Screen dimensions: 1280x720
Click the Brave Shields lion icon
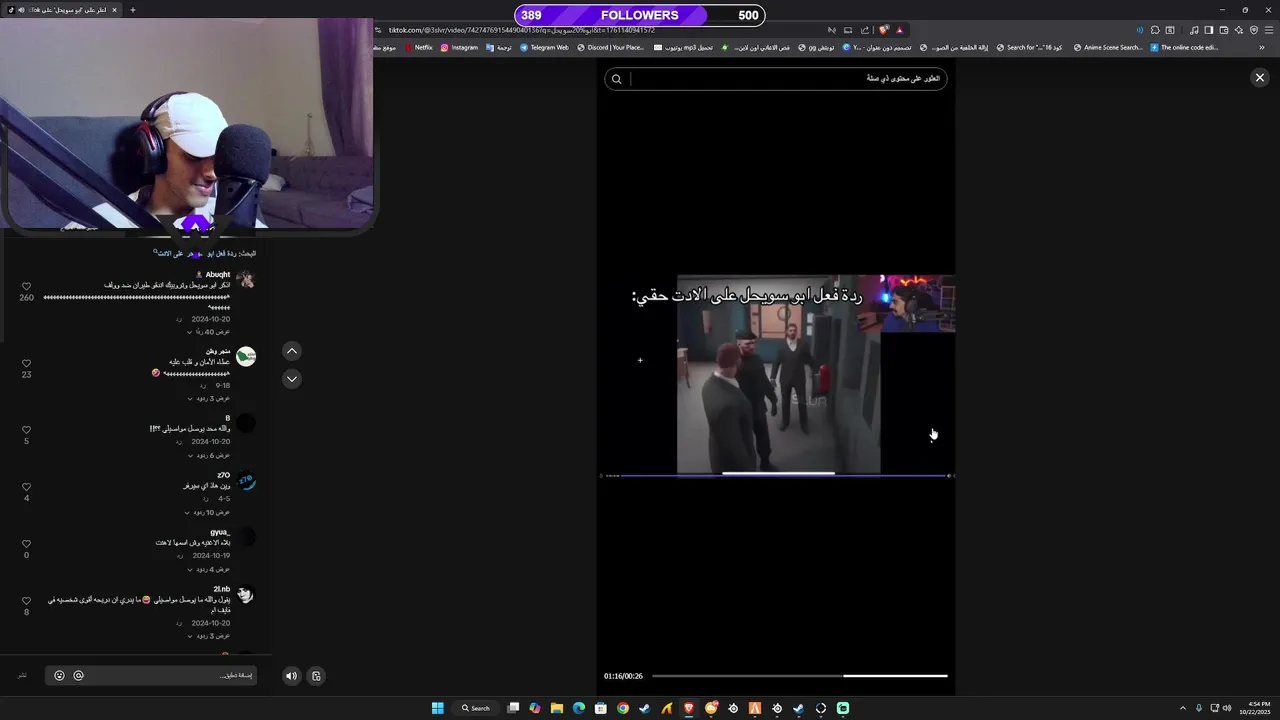coord(883,30)
